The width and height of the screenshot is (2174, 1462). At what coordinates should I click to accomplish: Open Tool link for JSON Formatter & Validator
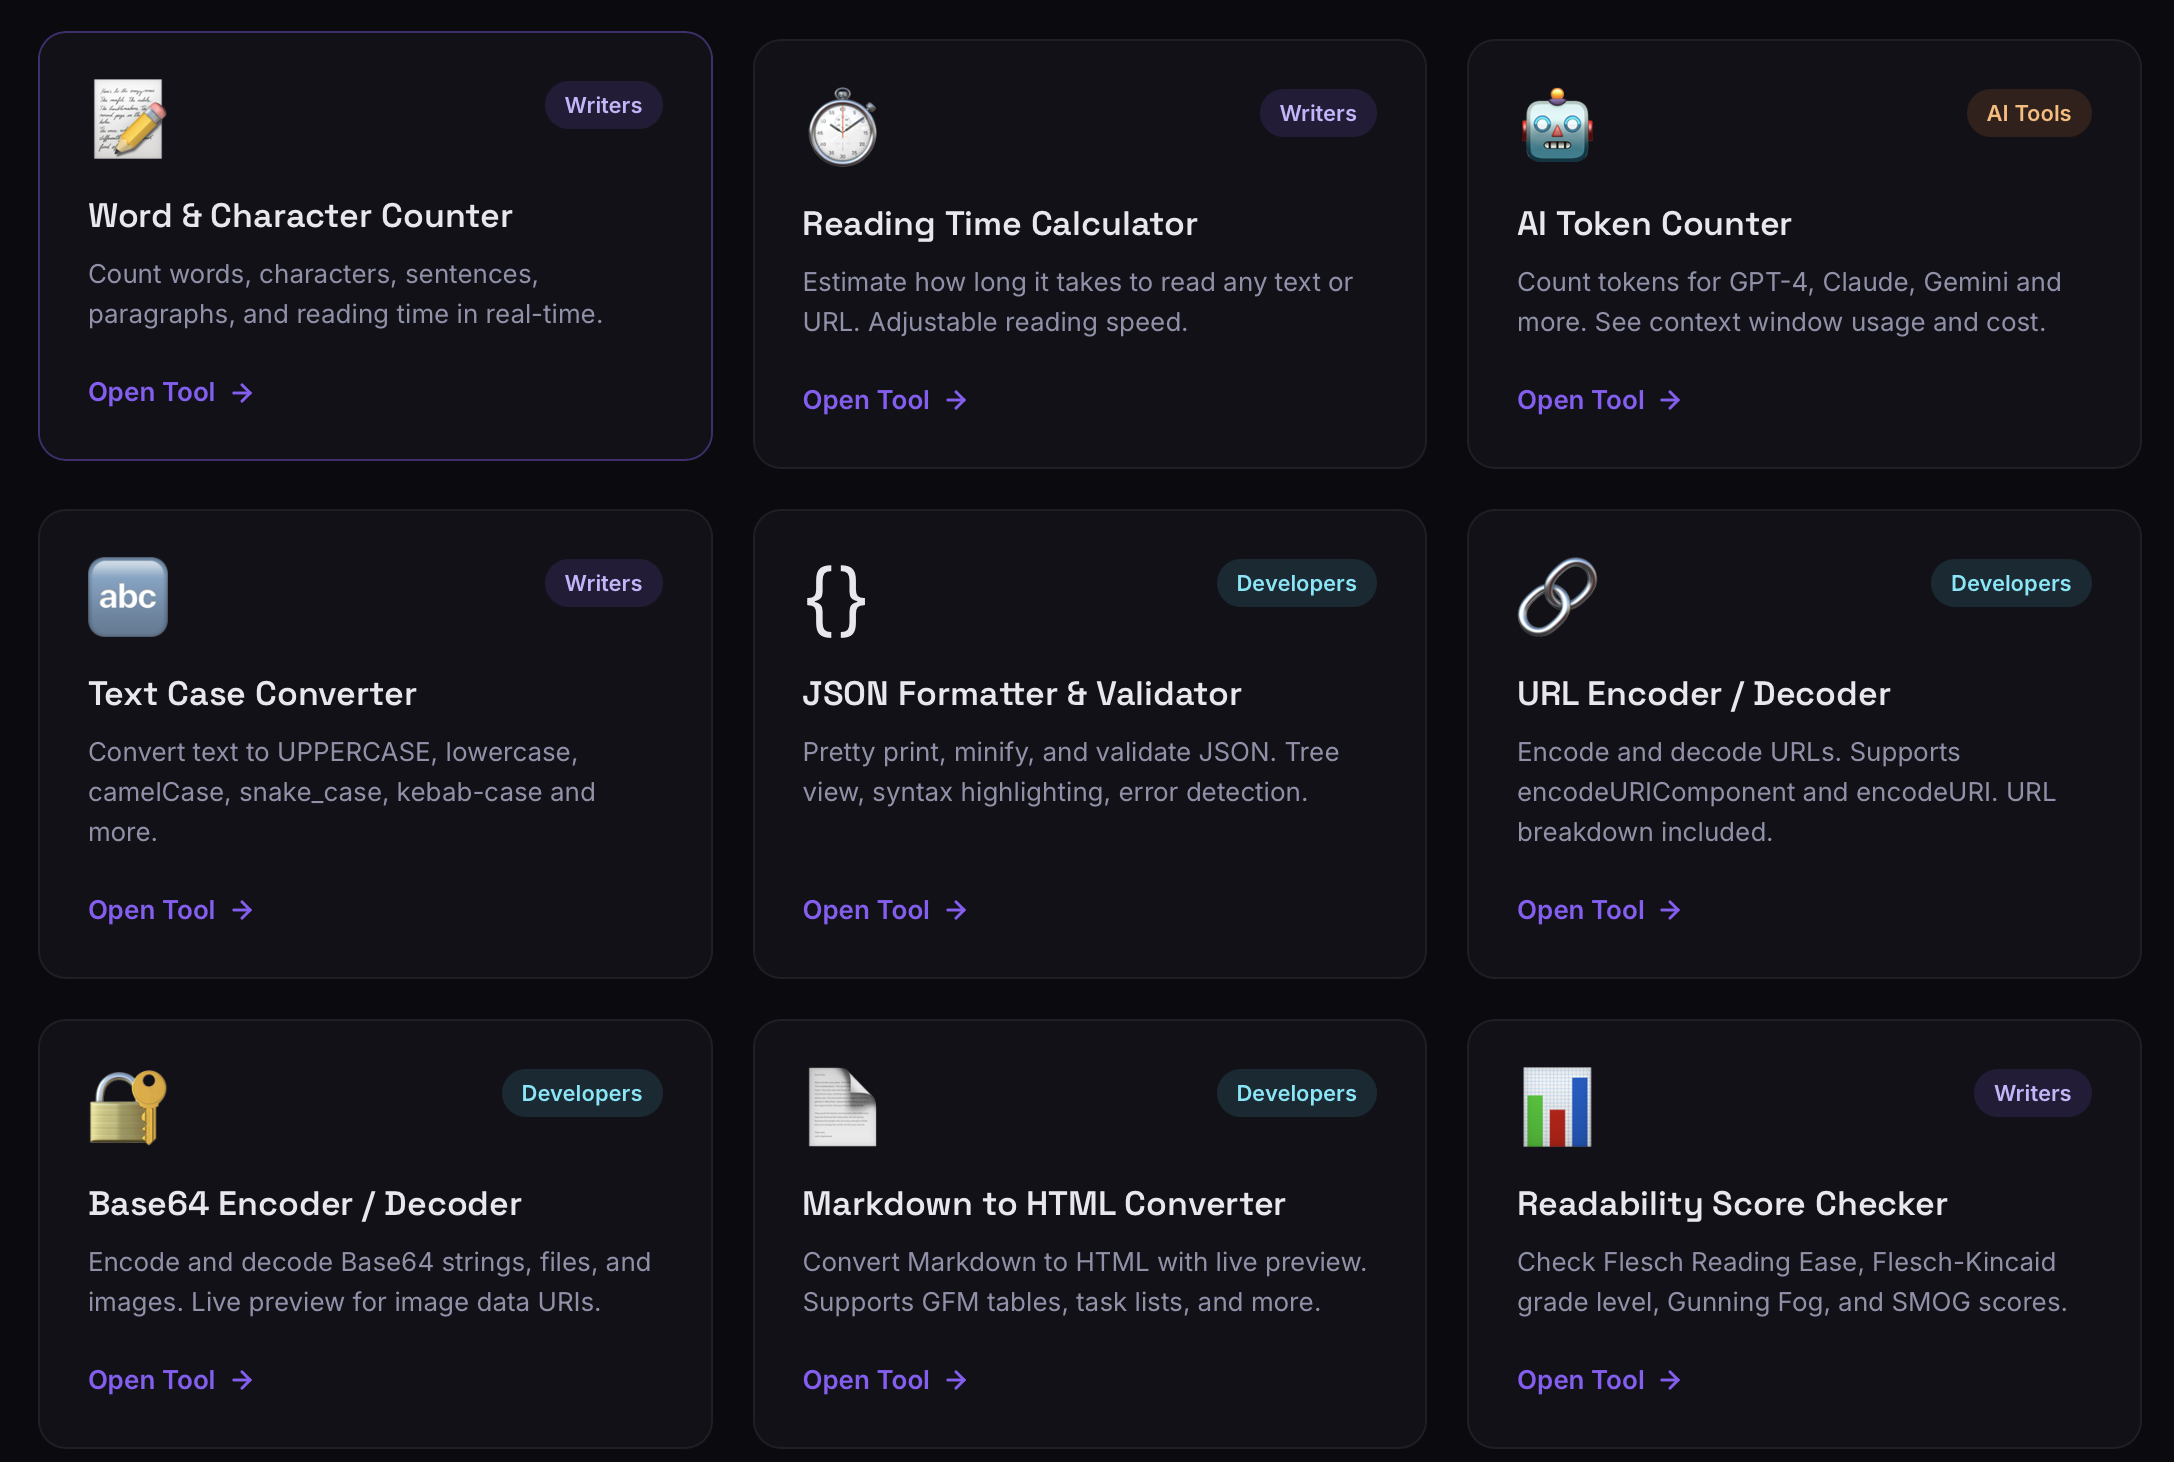click(x=885, y=910)
